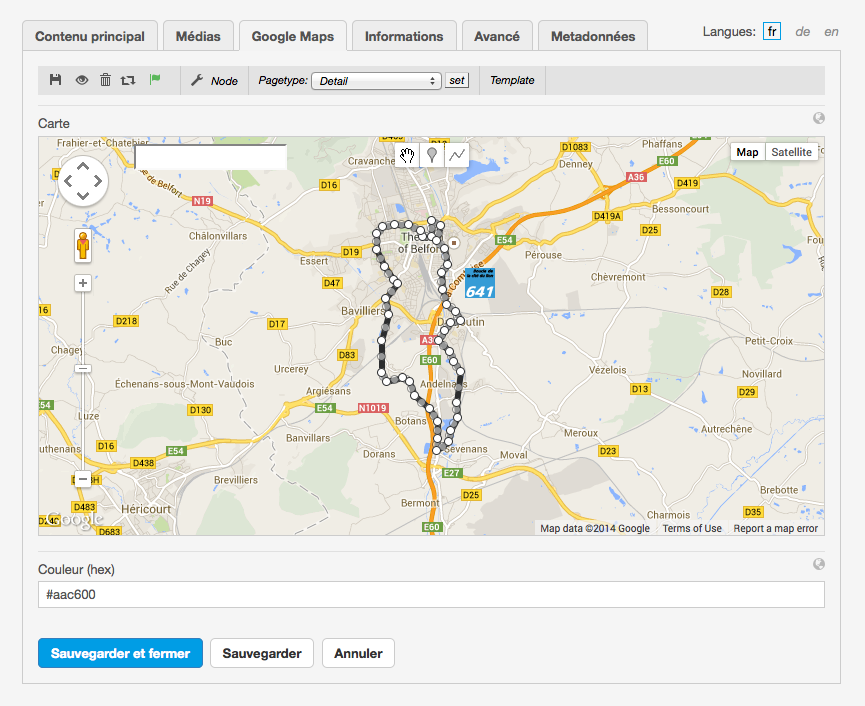Click the wrench Node button

click(x=214, y=80)
